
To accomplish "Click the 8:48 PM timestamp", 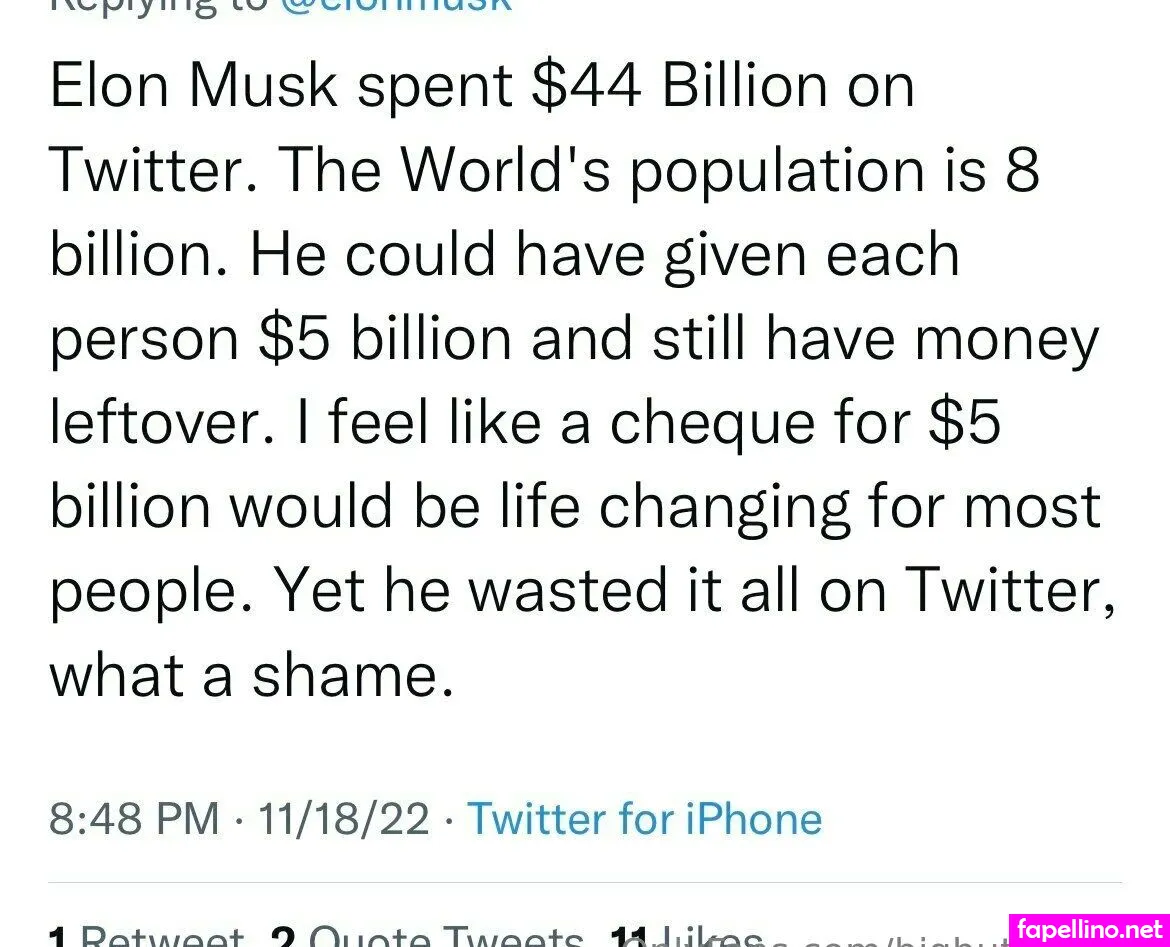I will pyautogui.click(x=134, y=819).
